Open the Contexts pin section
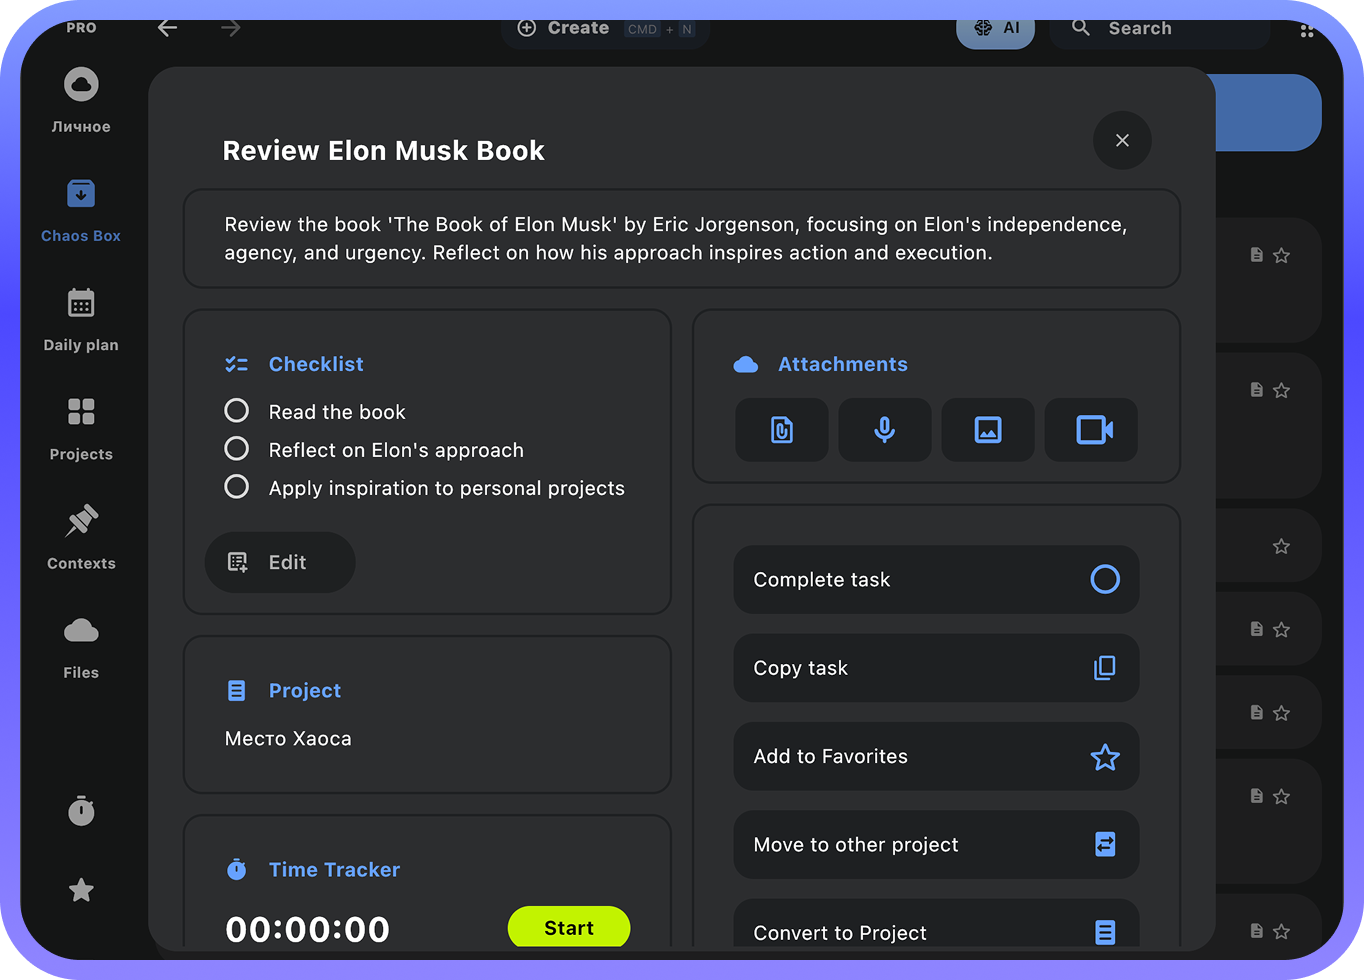 [x=81, y=537]
